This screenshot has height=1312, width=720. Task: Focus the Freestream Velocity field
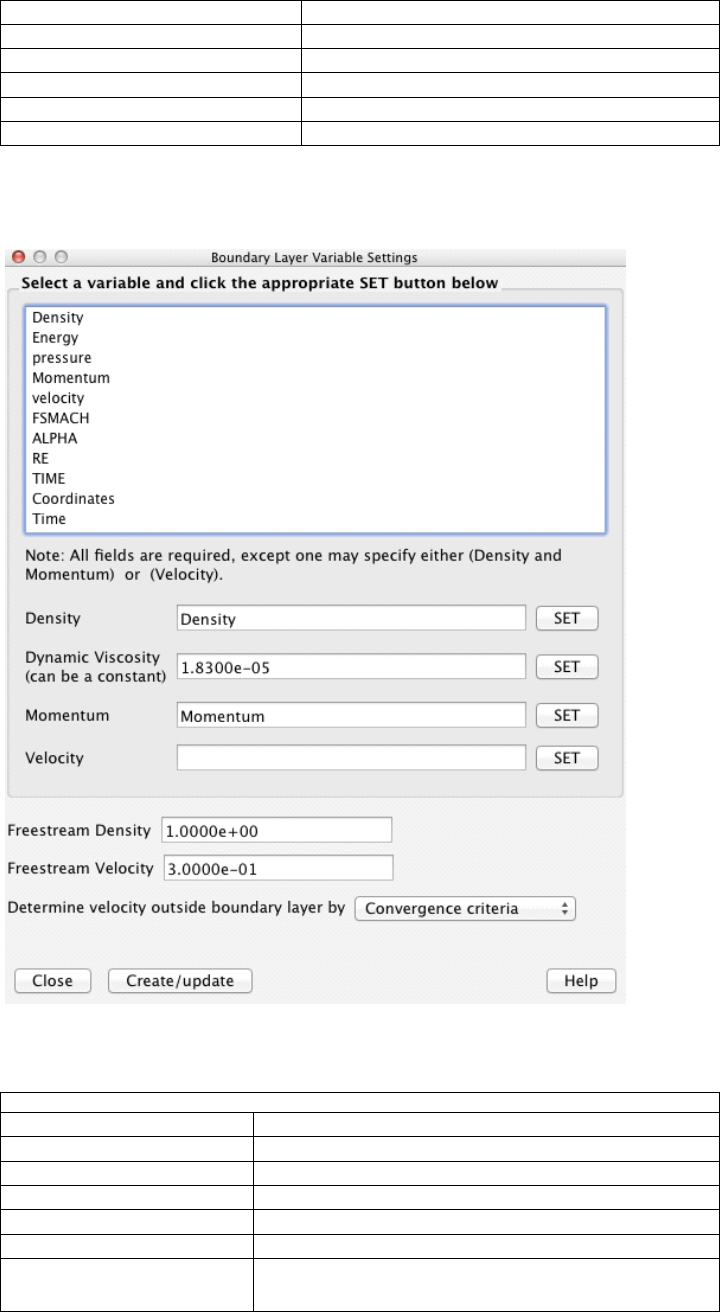click(x=278, y=868)
